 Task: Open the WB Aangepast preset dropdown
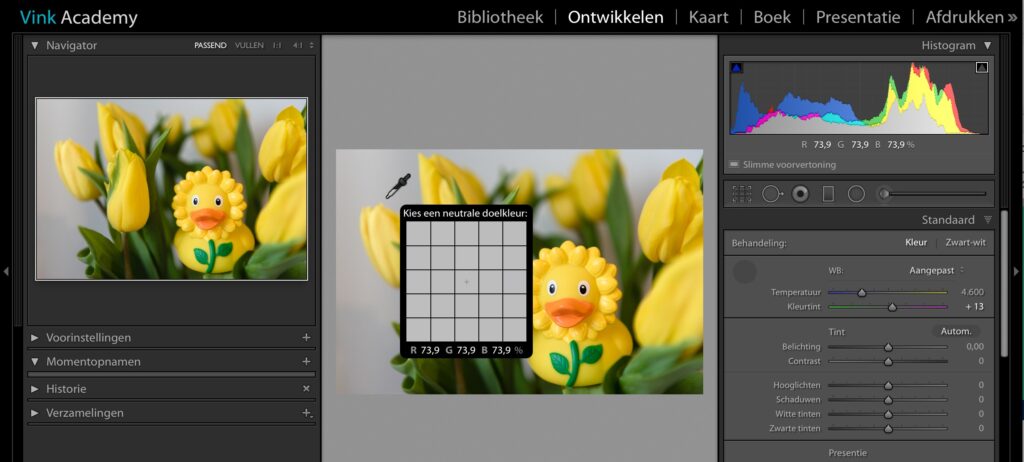pyautogui.click(x=936, y=270)
